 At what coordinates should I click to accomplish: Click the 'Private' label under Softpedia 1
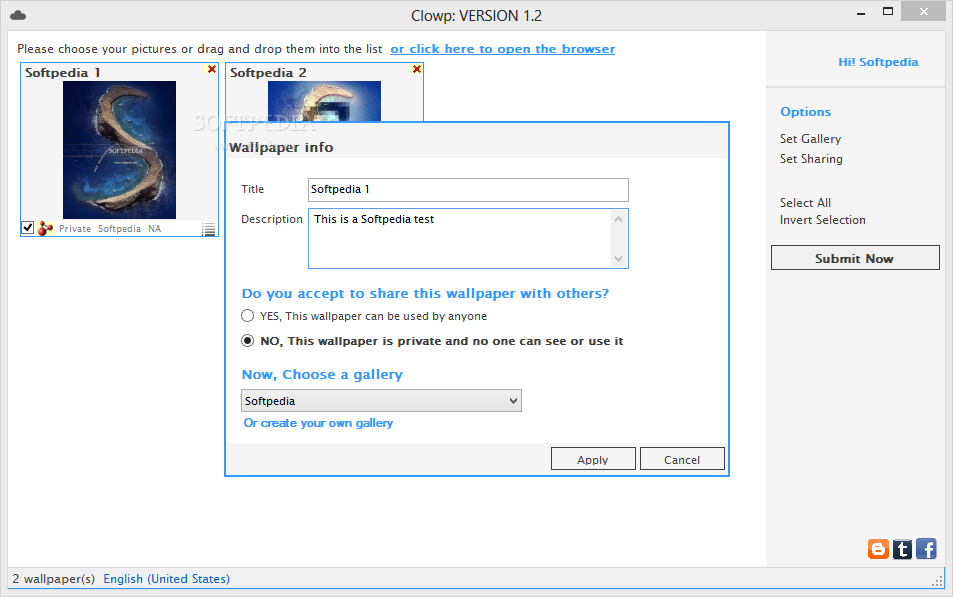tap(75, 229)
